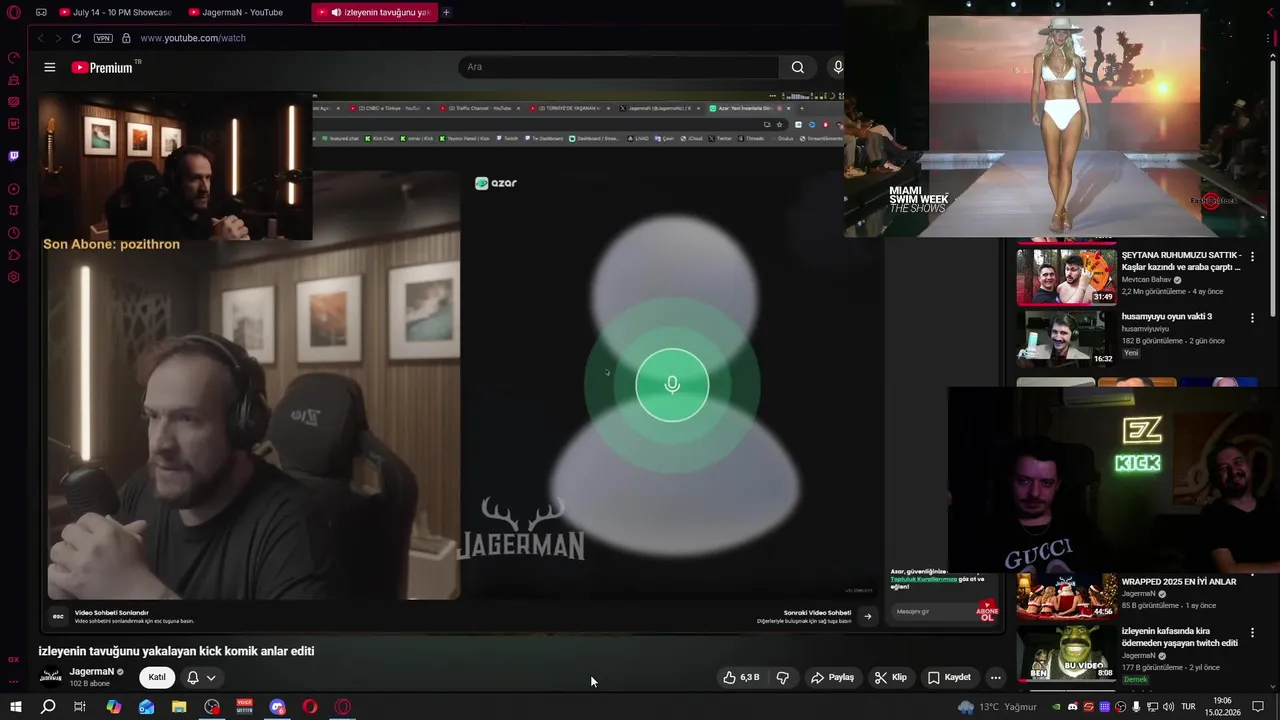Open the YouTube hamburger guide menu

tap(50, 67)
